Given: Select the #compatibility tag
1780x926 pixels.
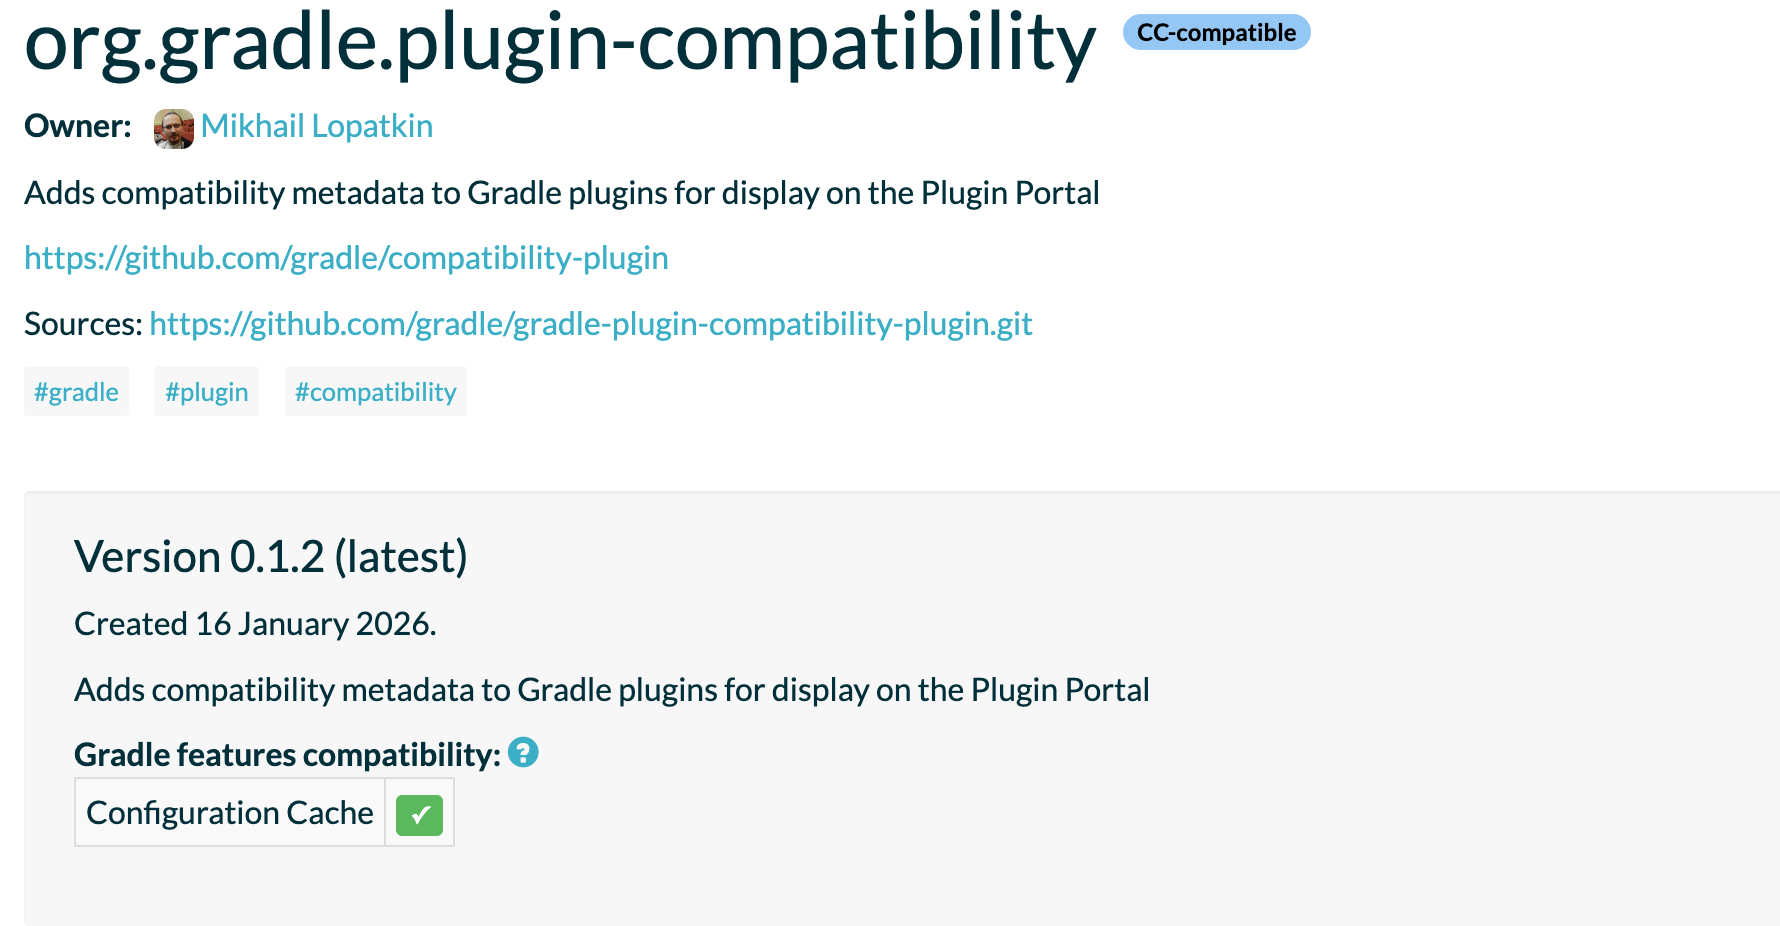Looking at the screenshot, I should [x=375, y=392].
